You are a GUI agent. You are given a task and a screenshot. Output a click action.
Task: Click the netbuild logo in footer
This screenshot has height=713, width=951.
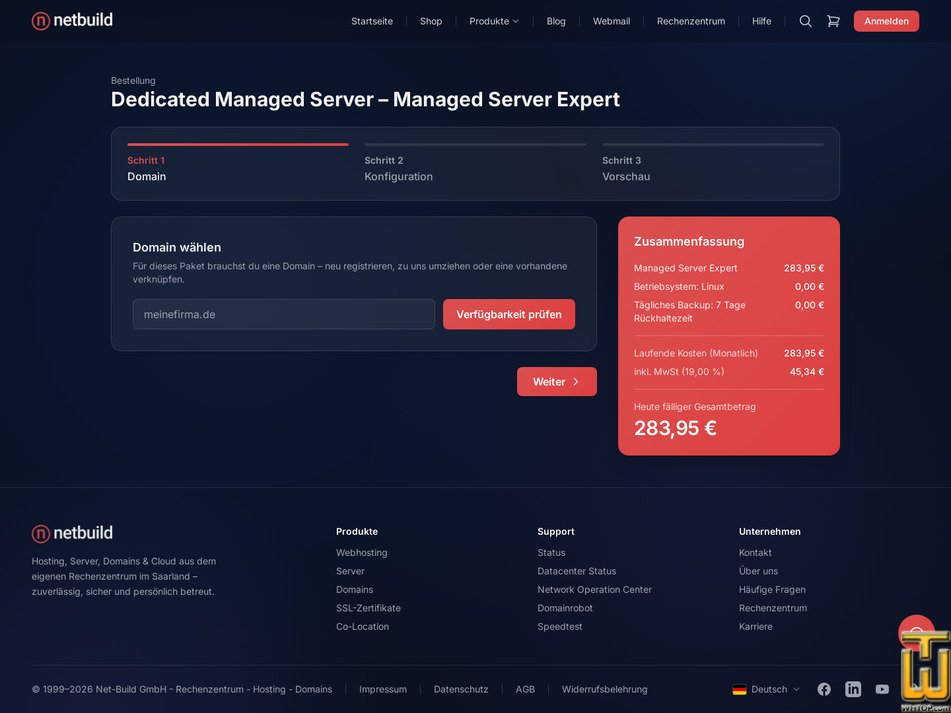click(x=72, y=533)
